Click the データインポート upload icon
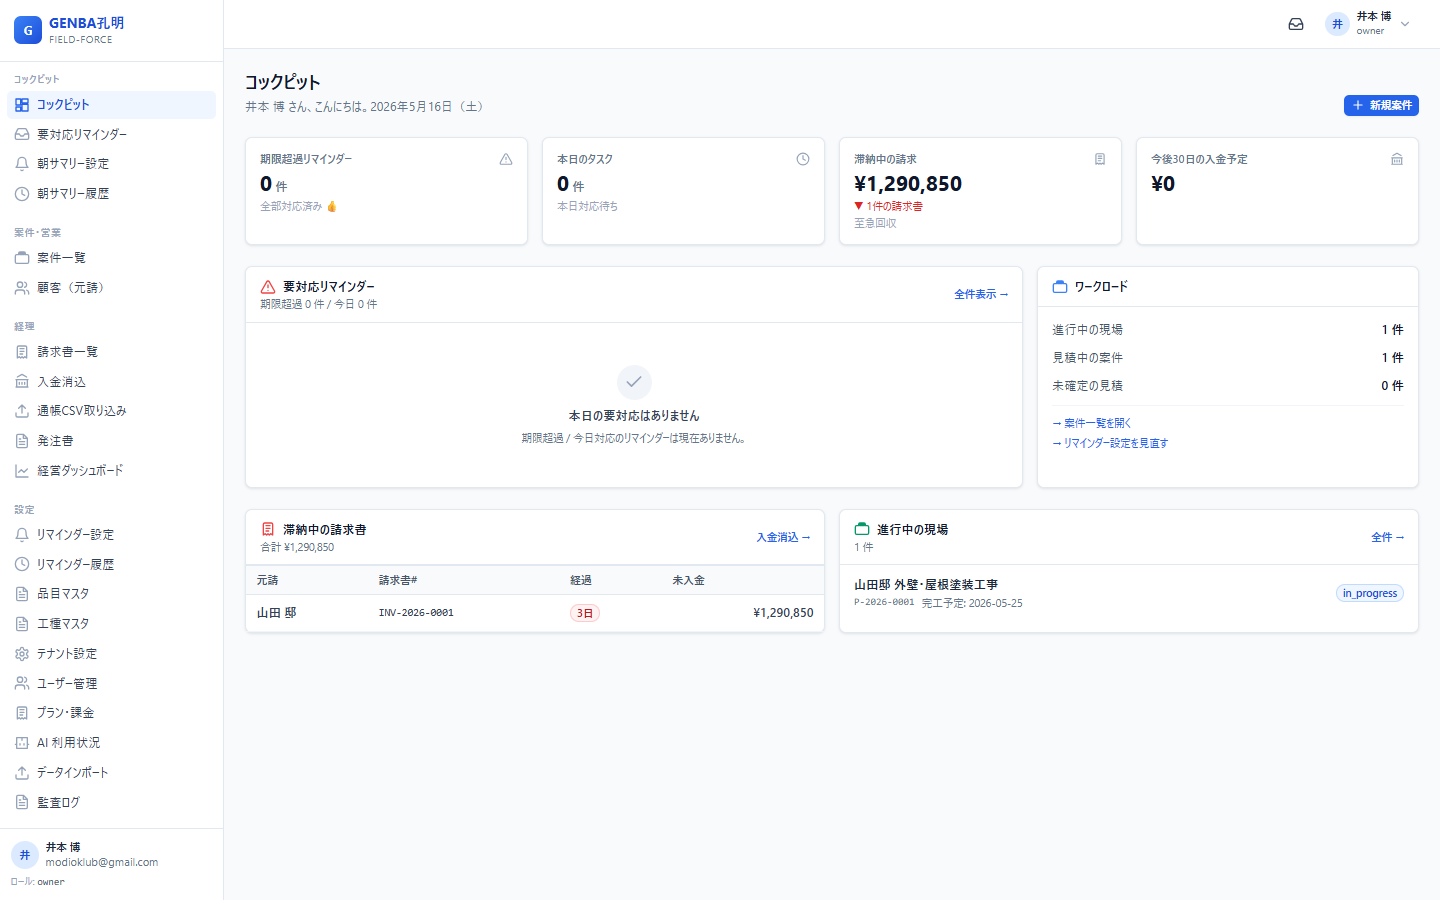The width and height of the screenshot is (1440, 900). 22,773
